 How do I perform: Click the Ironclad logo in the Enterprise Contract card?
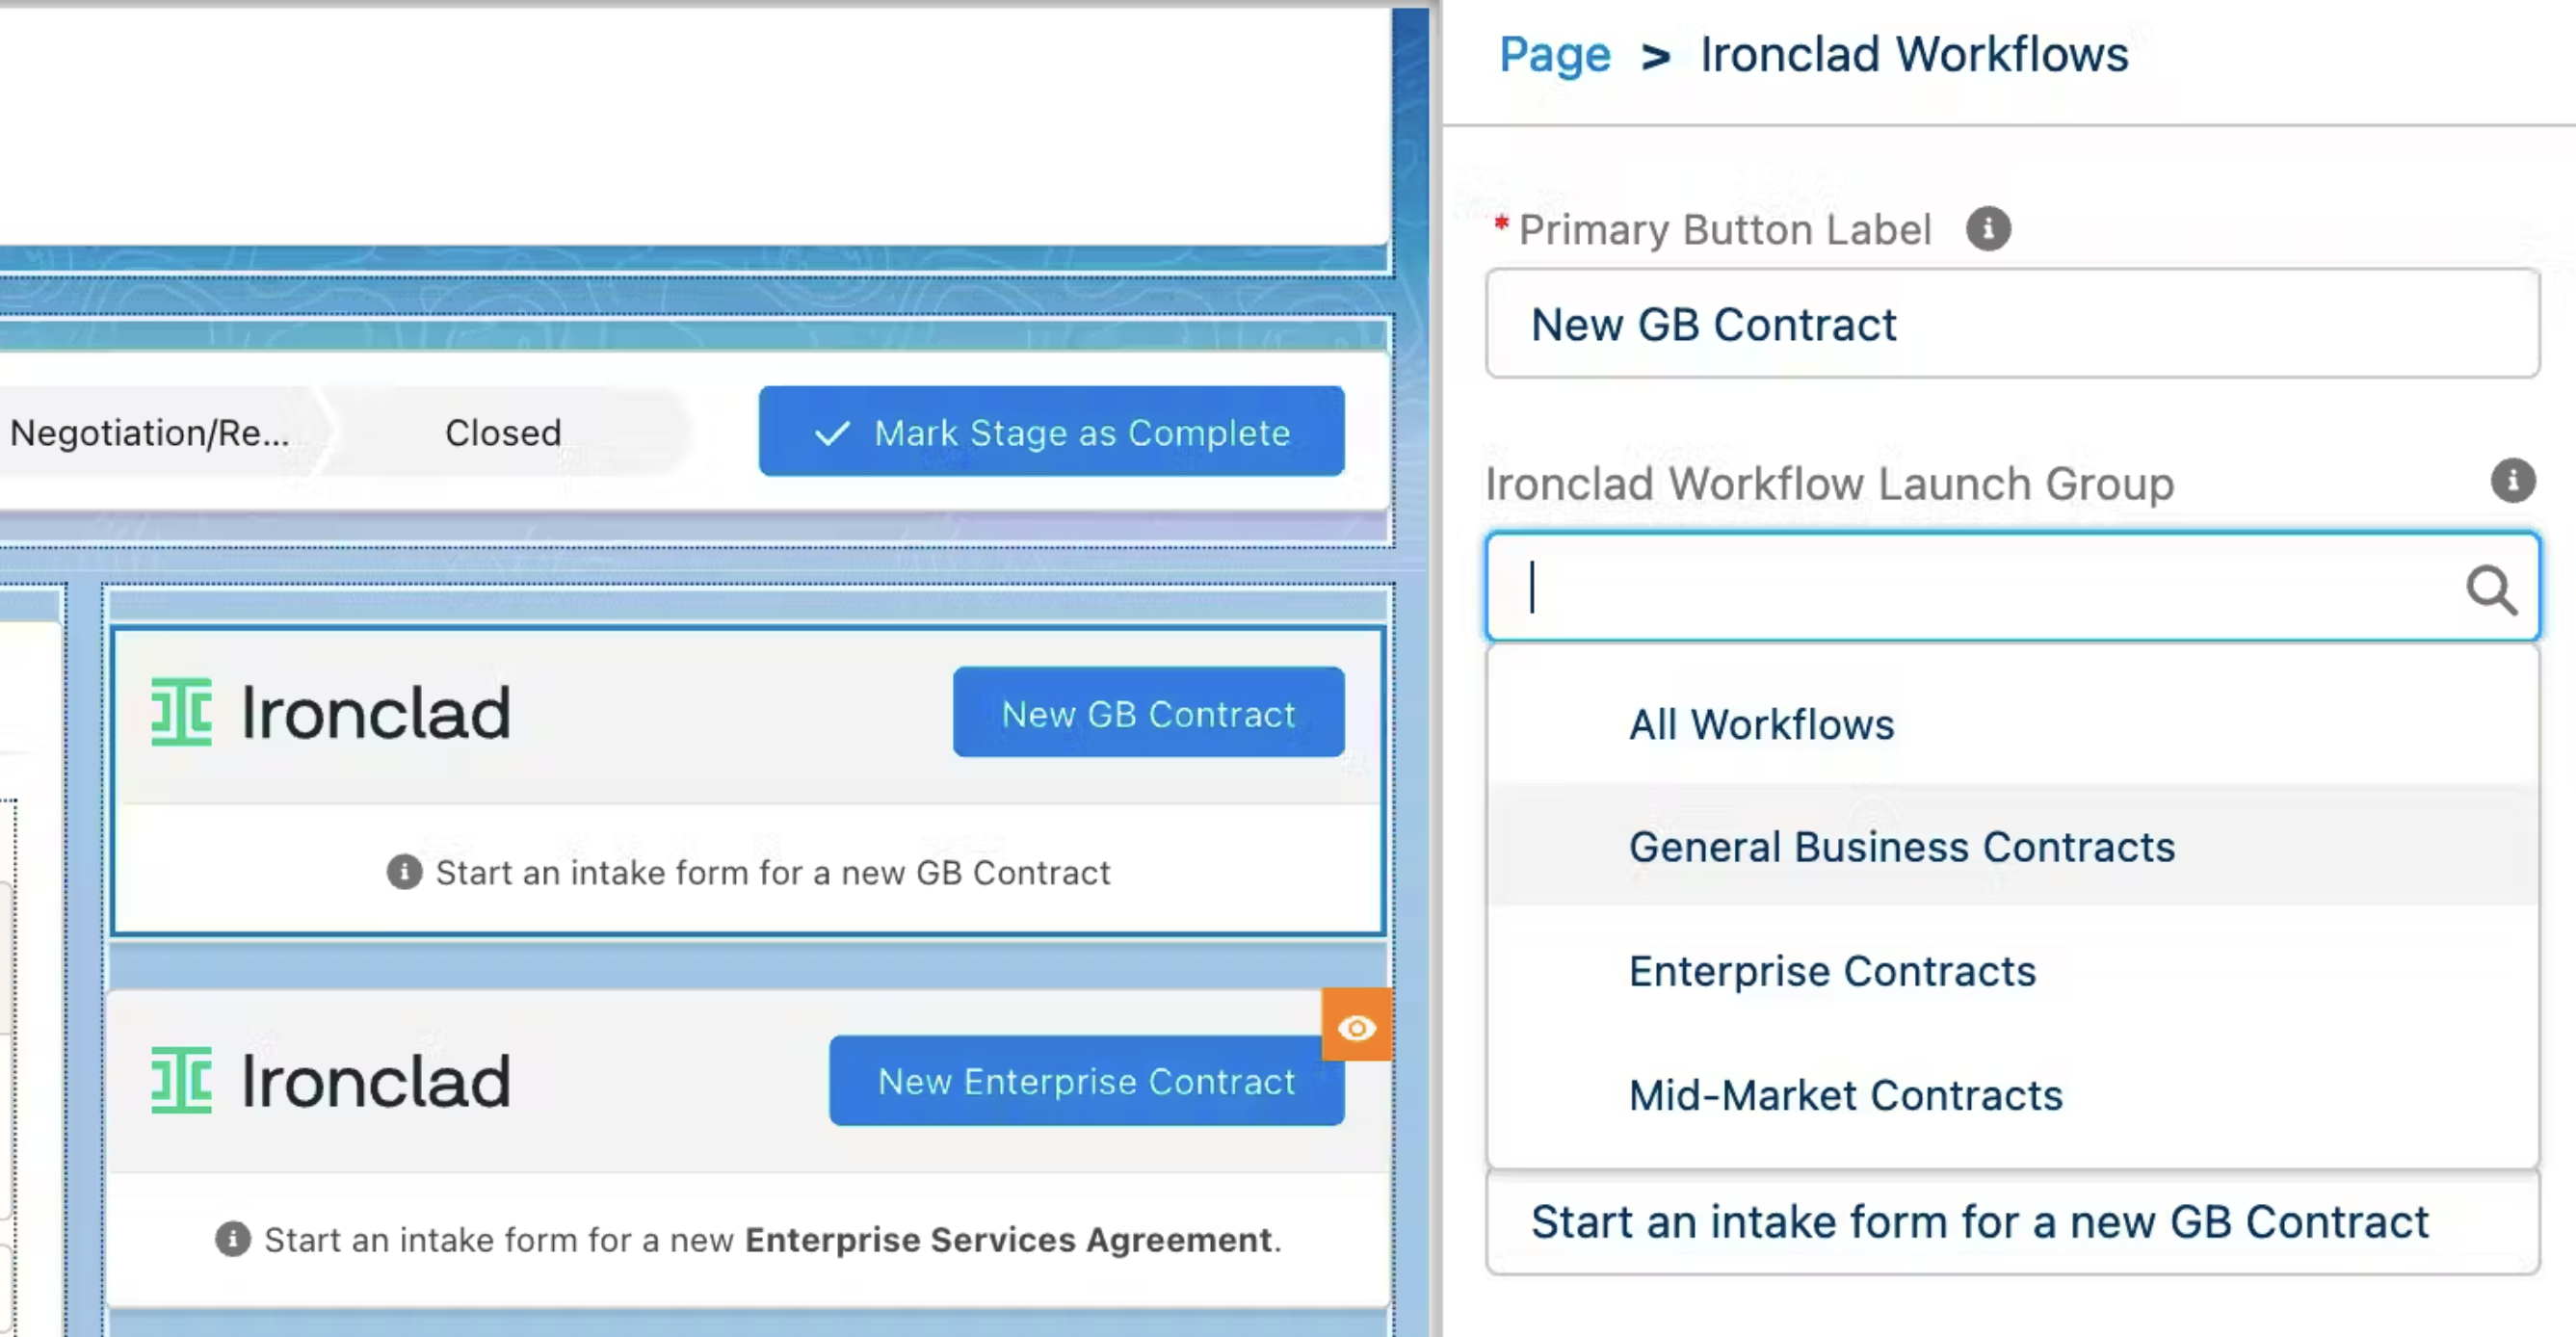click(x=330, y=1080)
